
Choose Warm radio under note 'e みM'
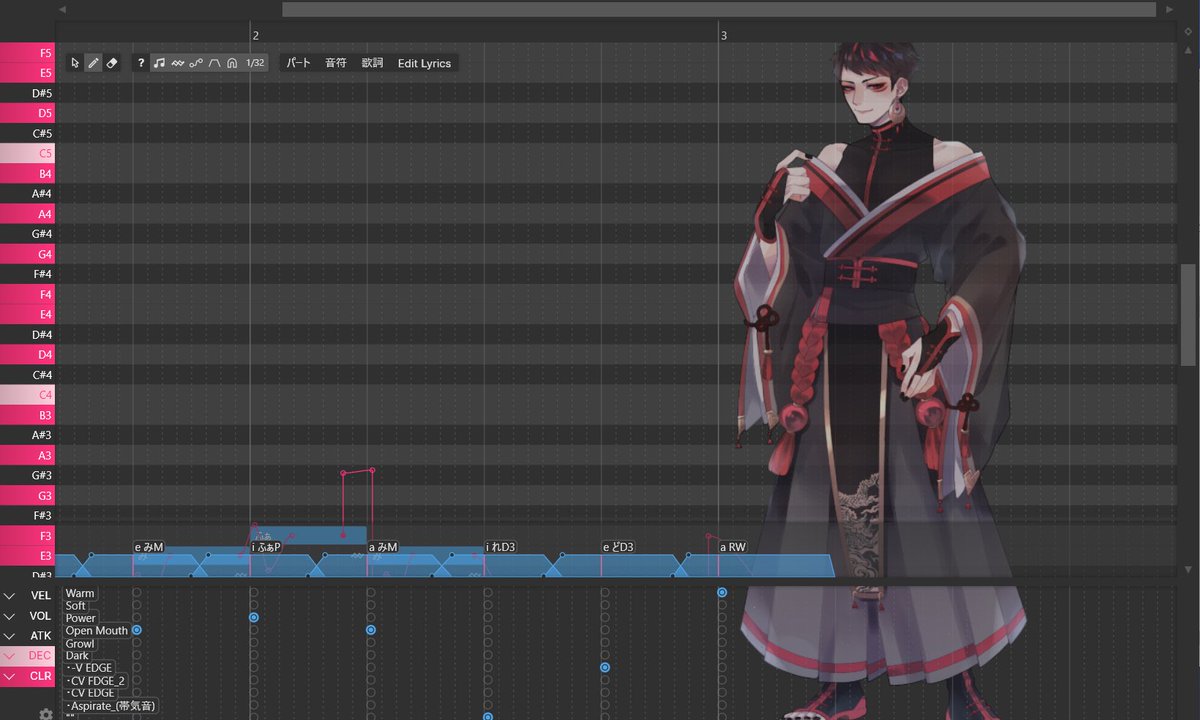pyautogui.click(x=137, y=593)
